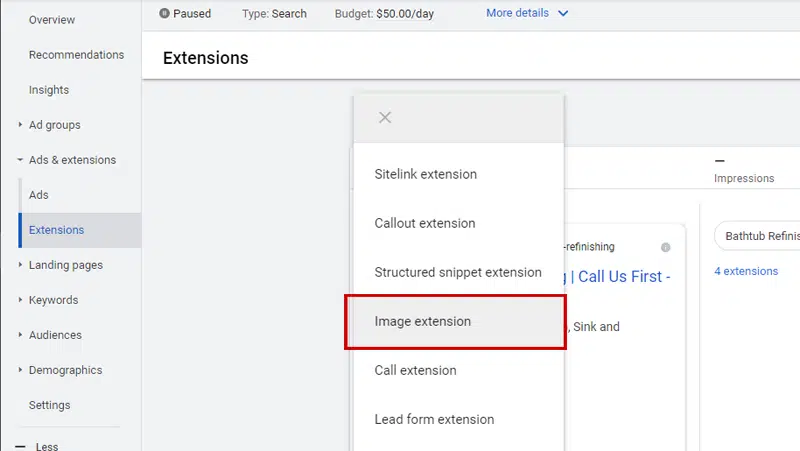Expand the Ad groups section

pos(20,124)
